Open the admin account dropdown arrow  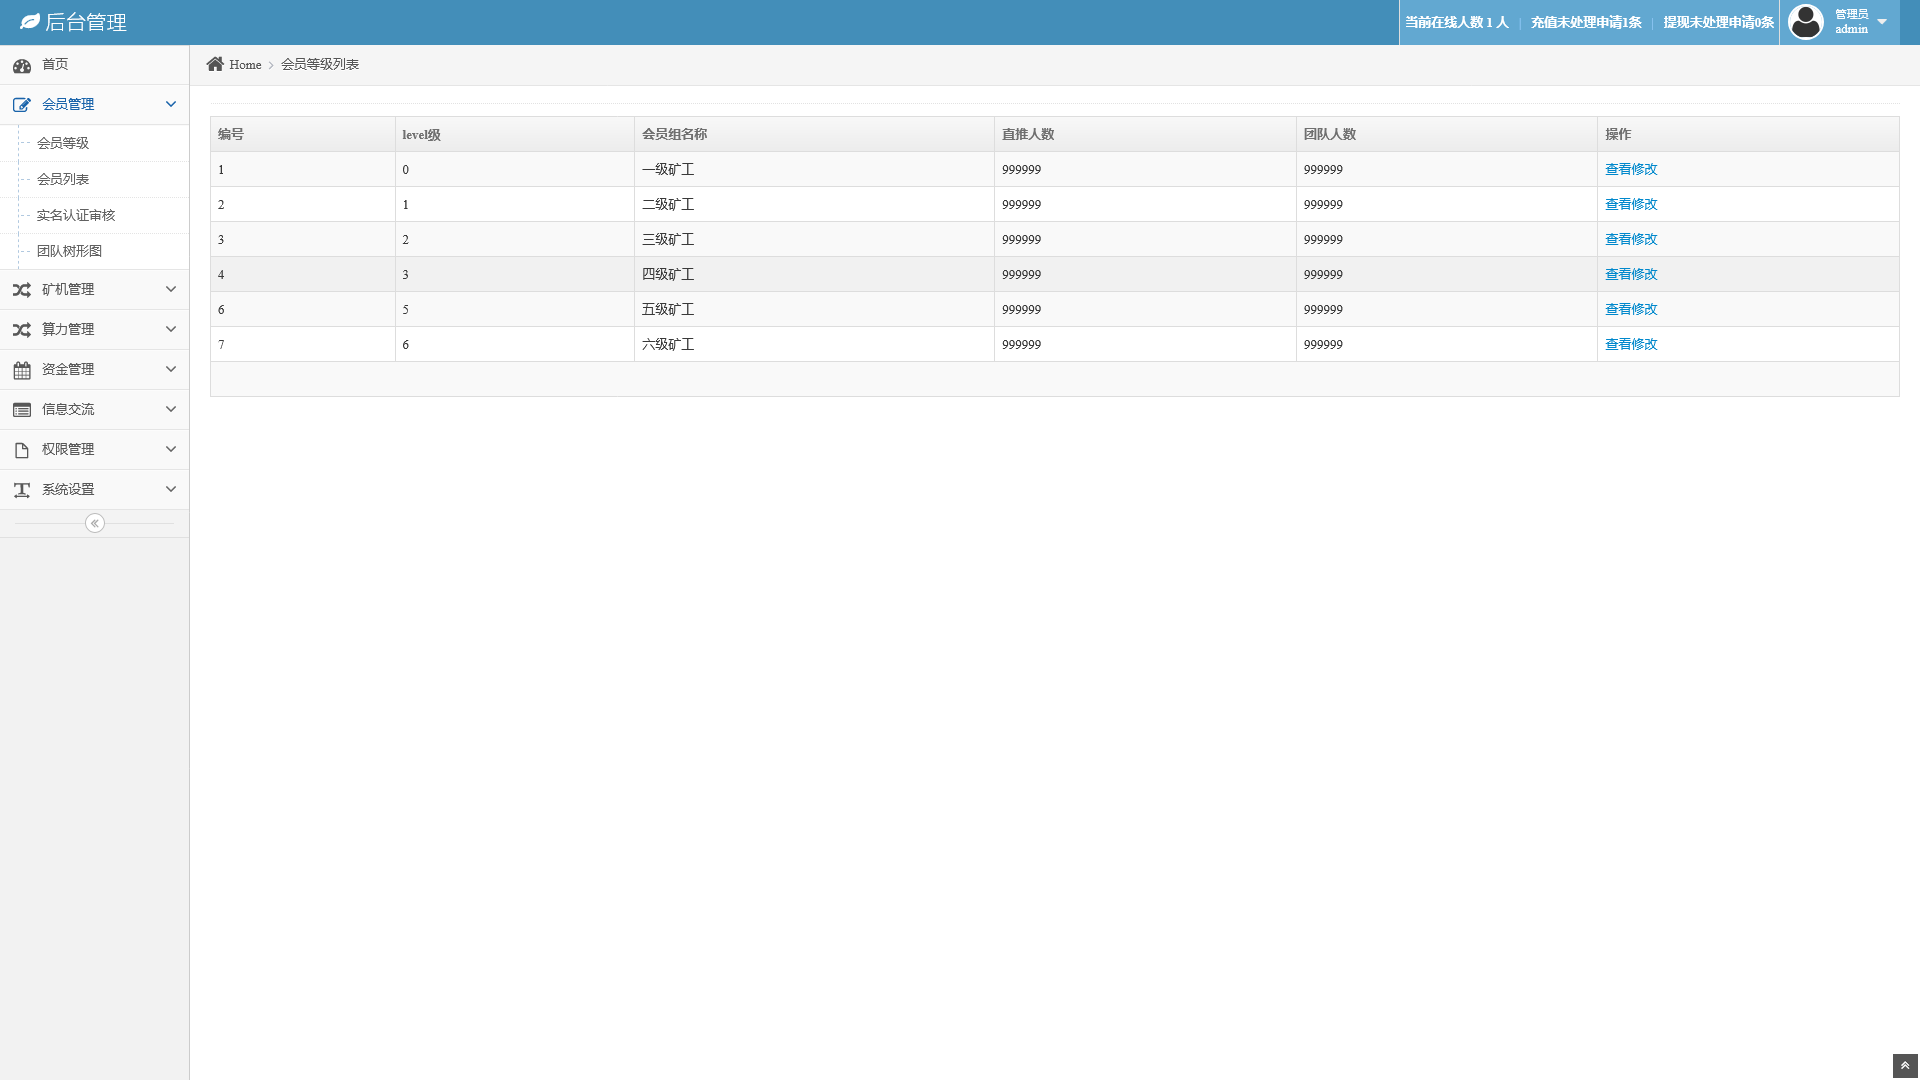point(1882,22)
